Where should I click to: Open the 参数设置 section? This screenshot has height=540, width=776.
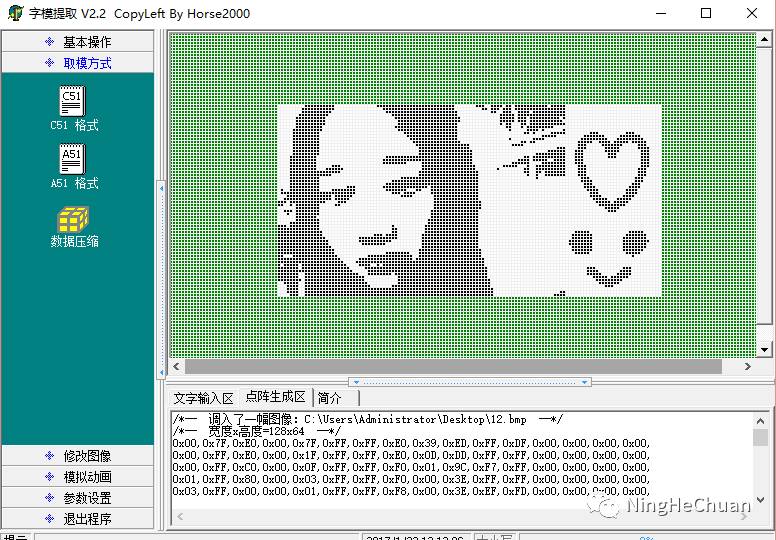[78, 498]
